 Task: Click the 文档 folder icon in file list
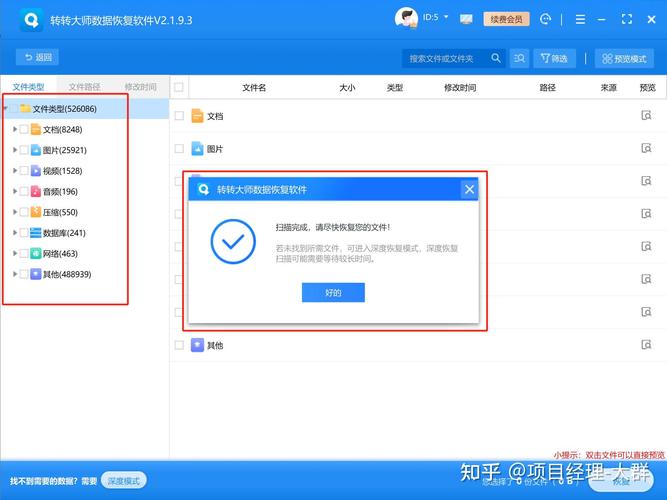click(x=197, y=116)
